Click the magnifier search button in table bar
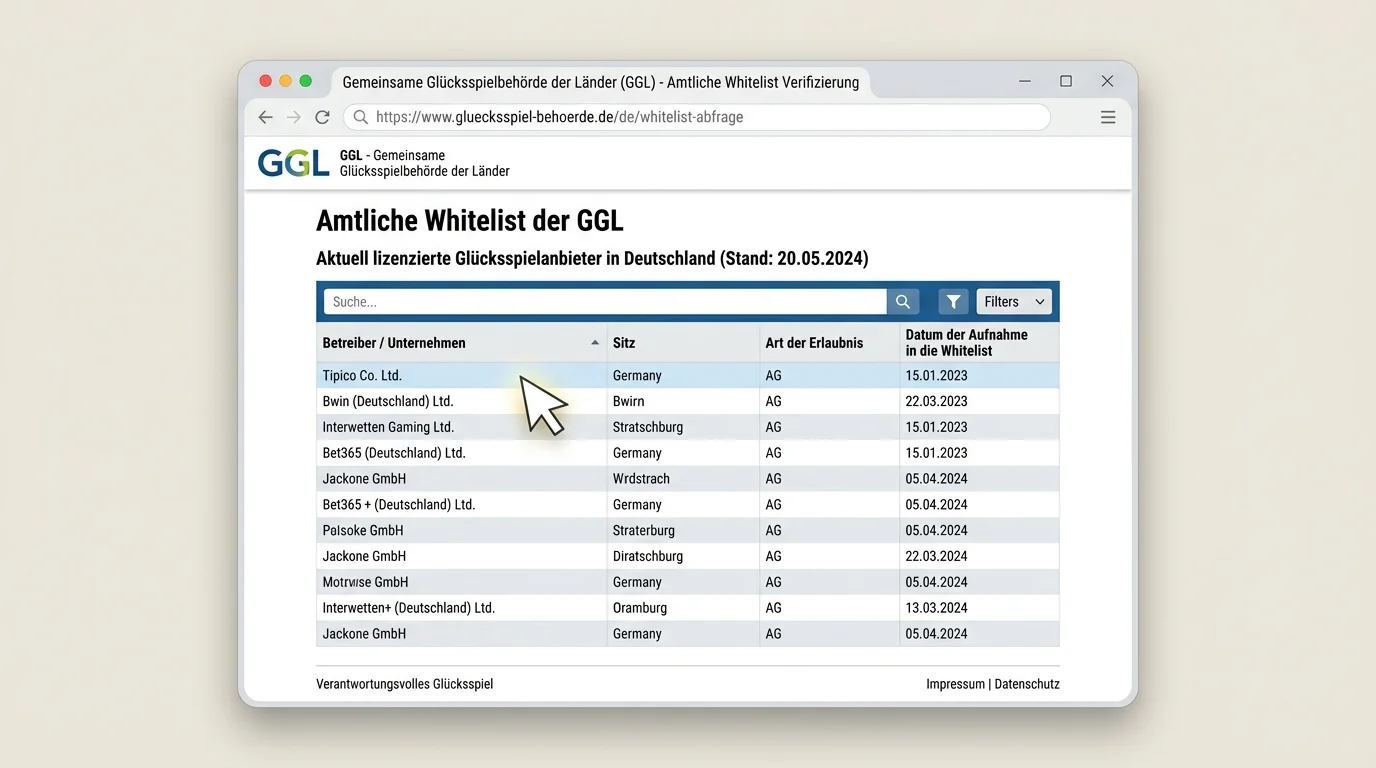Viewport: 1376px width, 768px height. pyautogui.click(x=902, y=301)
